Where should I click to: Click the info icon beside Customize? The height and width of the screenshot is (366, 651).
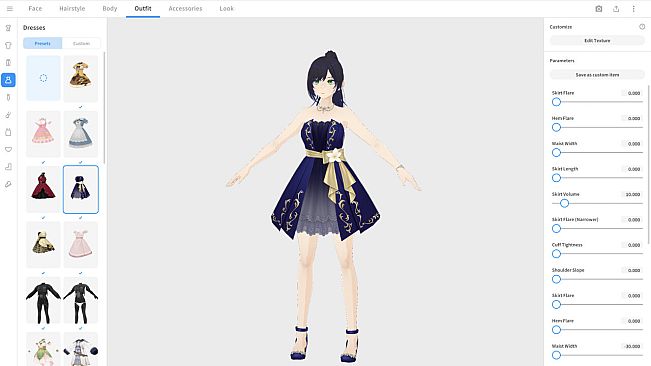[642, 27]
